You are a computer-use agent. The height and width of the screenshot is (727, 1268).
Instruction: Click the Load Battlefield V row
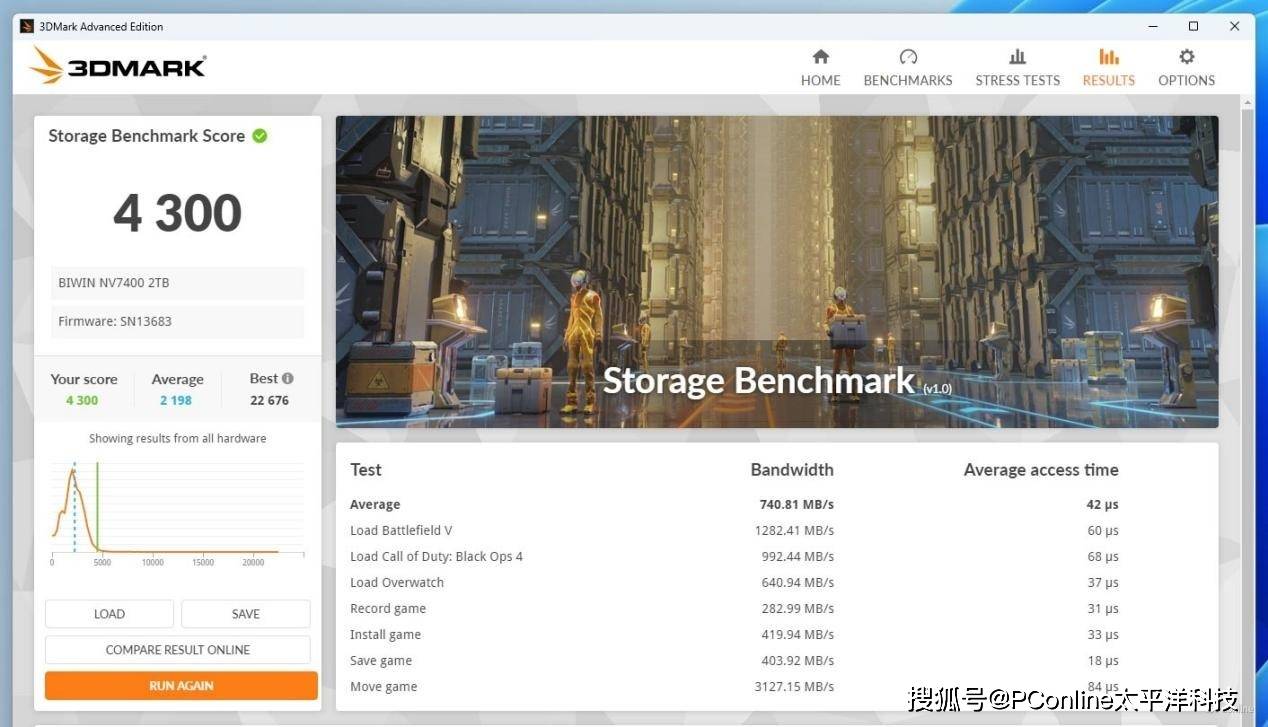[x=777, y=531]
